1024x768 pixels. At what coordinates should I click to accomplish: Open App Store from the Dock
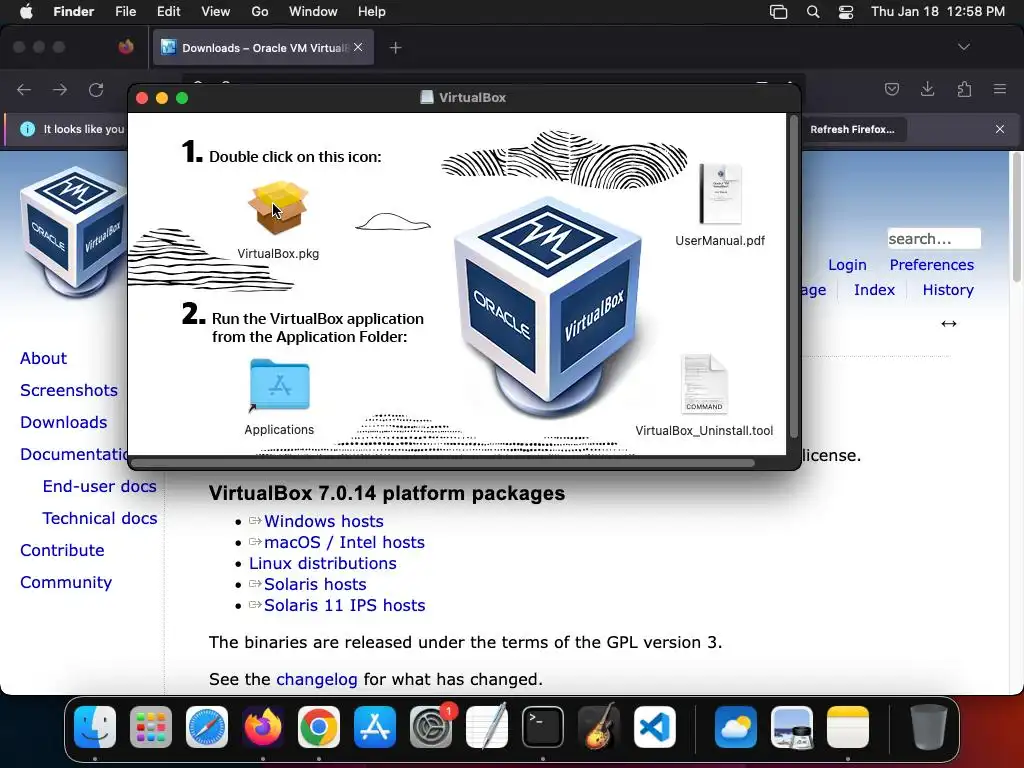pyautogui.click(x=375, y=727)
